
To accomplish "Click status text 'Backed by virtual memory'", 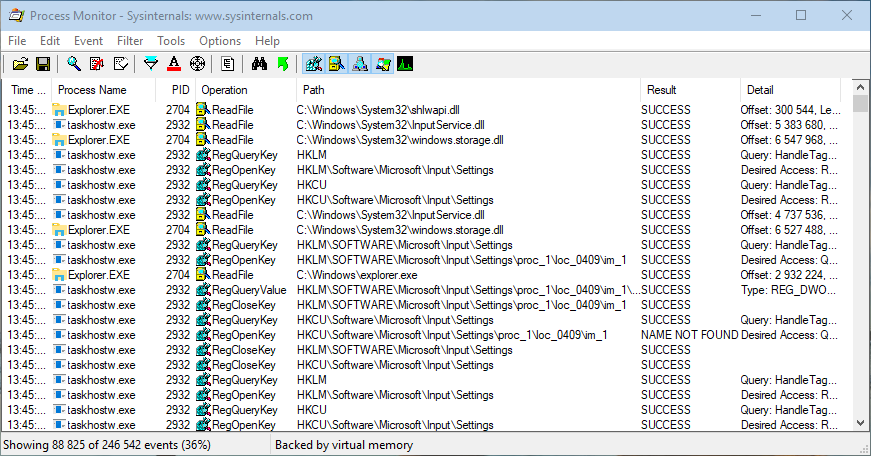I will pos(344,445).
